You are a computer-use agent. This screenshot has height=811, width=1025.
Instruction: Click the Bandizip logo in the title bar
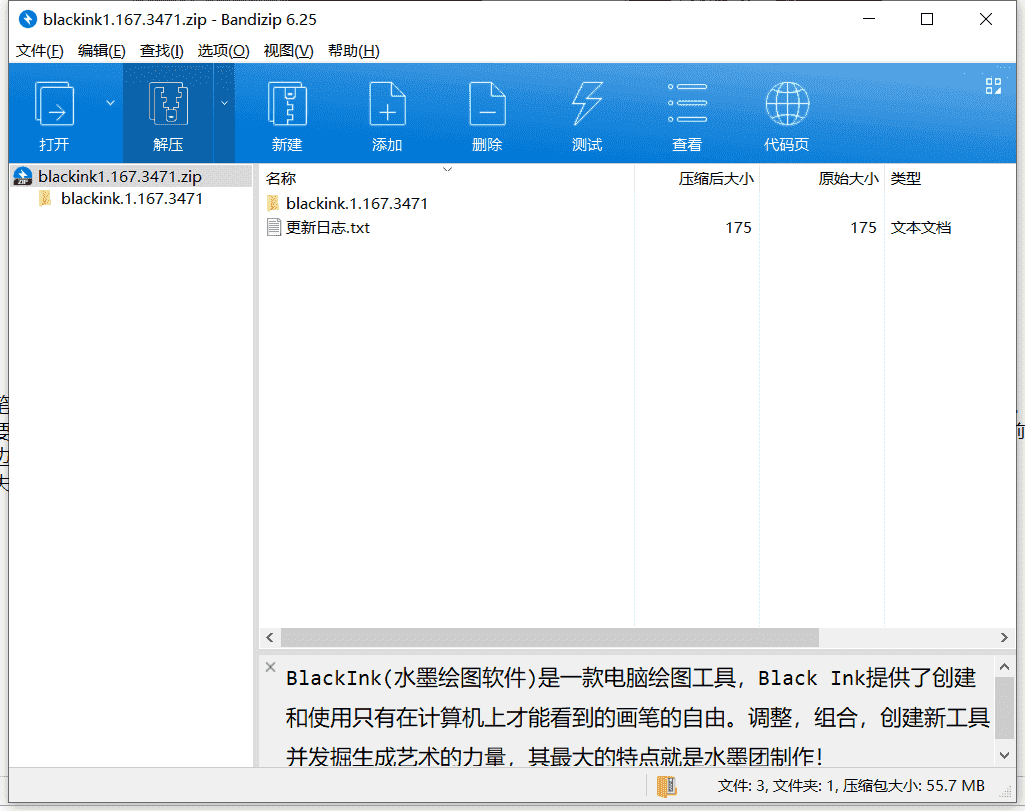tap(27, 20)
